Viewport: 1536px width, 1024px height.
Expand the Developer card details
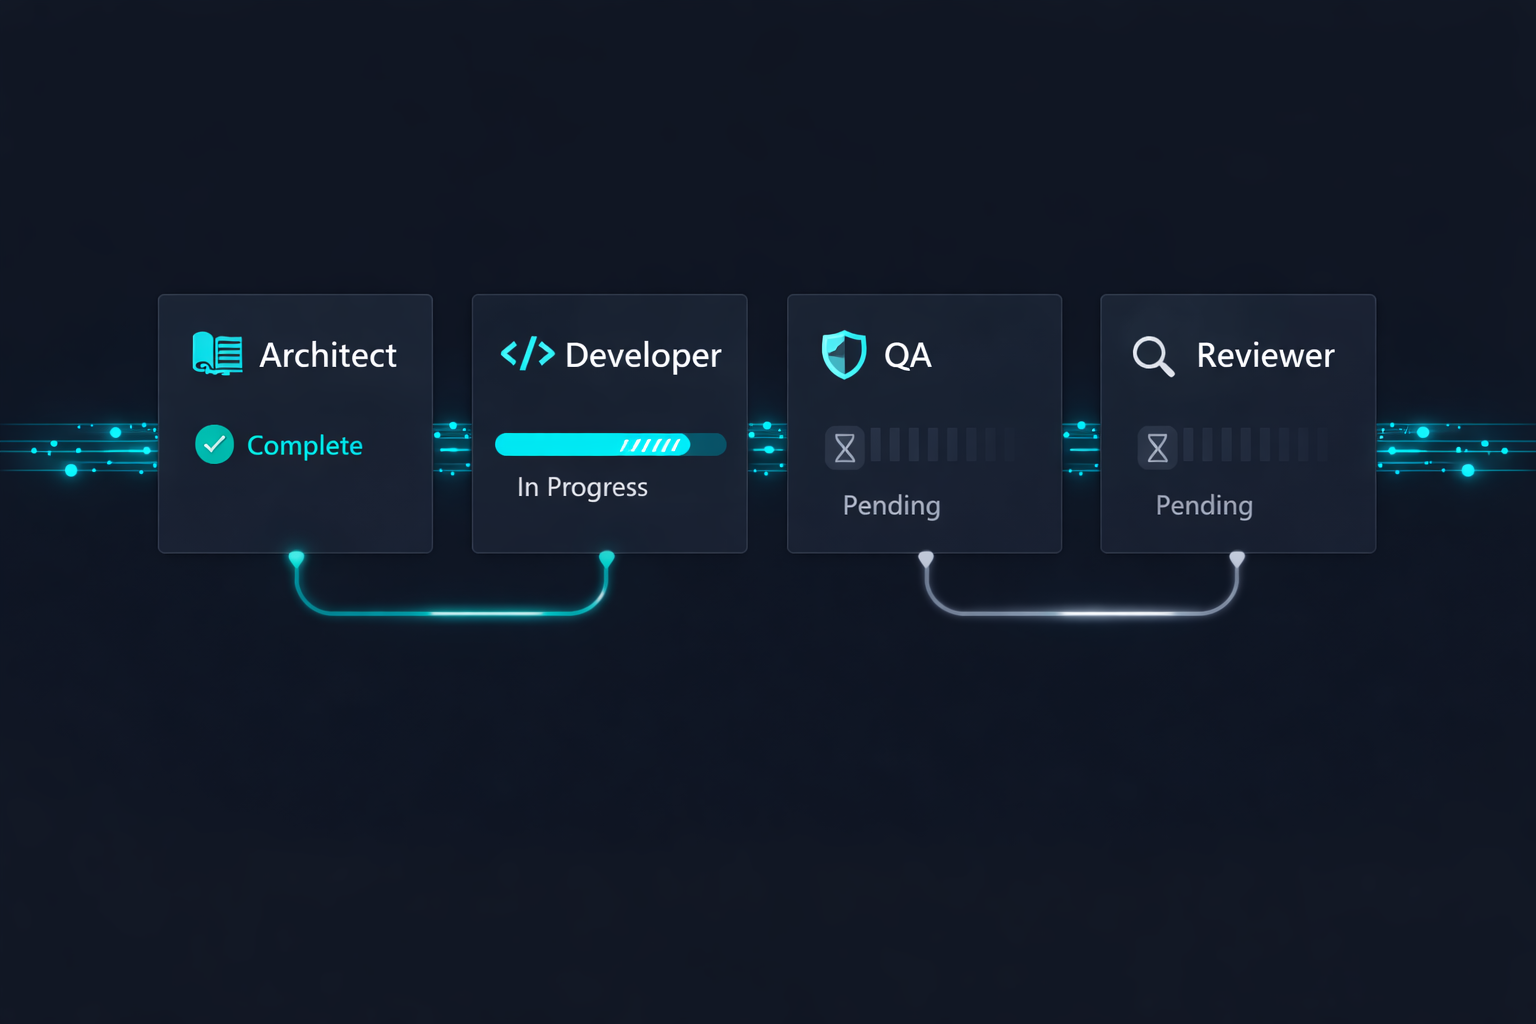point(609,423)
